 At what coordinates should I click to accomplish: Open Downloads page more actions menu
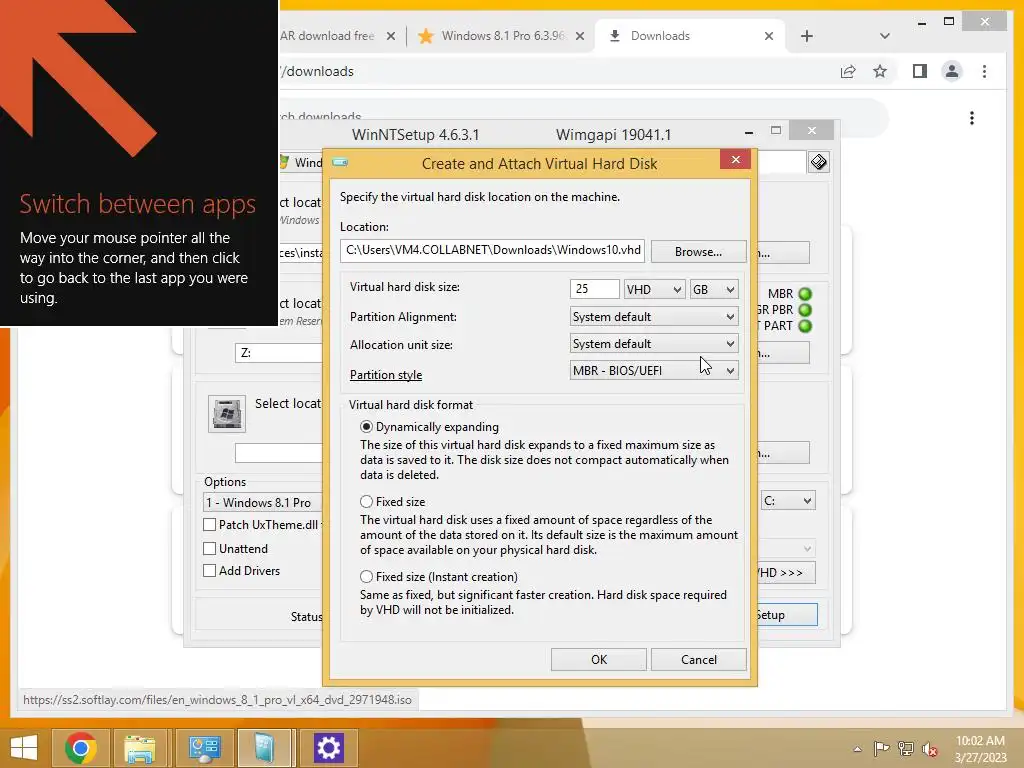(x=972, y=118)
